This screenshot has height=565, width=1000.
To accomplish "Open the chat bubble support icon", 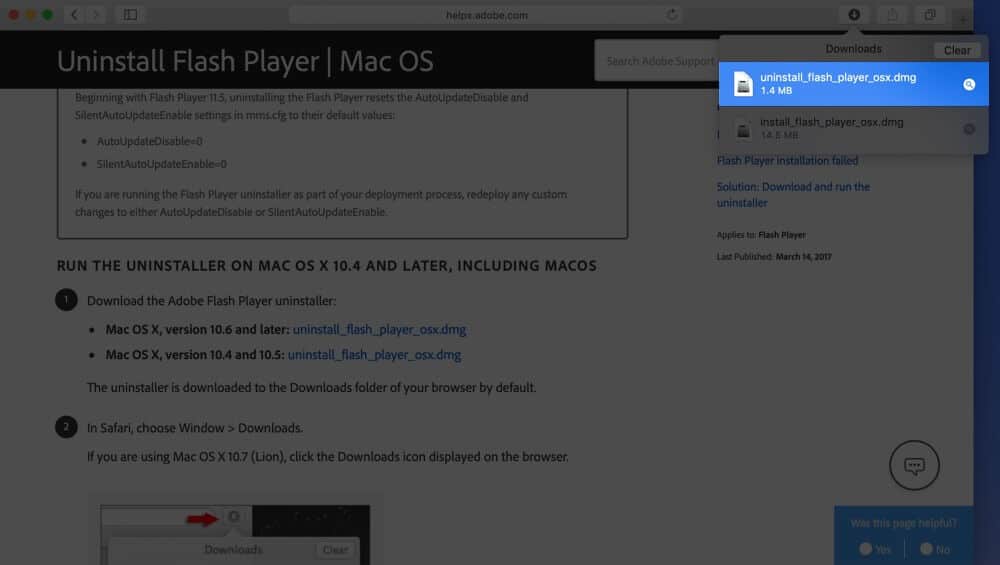I will (x=914, y=466).
